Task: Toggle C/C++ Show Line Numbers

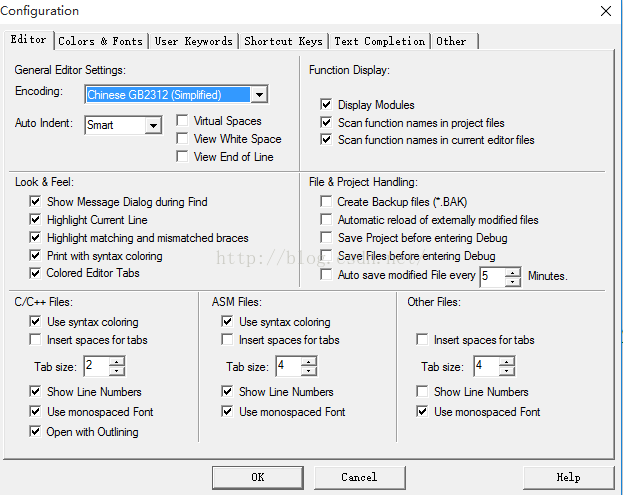Action: pyautogui.click(x=35, y=392)
